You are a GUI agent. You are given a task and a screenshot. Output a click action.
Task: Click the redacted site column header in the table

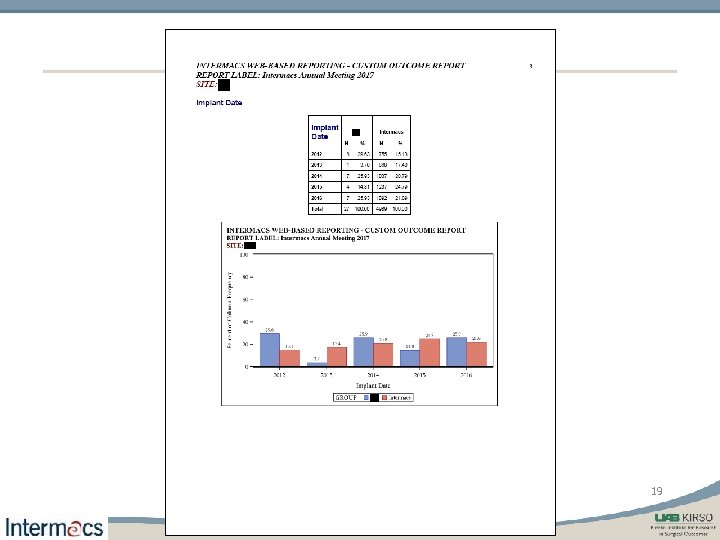pyautogui.click(x=356, y=132)
